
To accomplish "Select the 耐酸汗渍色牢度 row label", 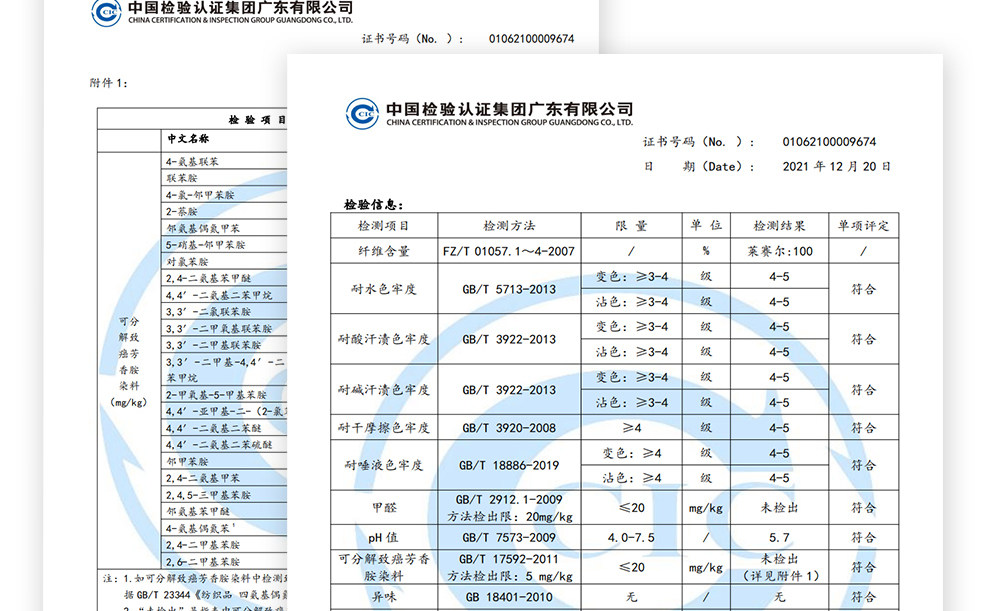I will click(x=383, y=339).
